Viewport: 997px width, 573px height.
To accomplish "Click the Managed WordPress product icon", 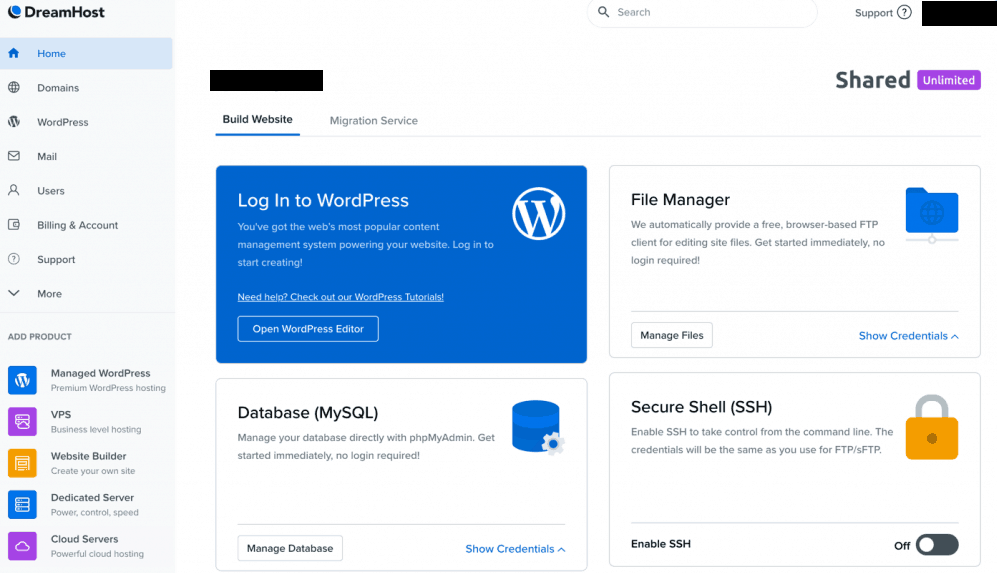I will pos(22,380).
